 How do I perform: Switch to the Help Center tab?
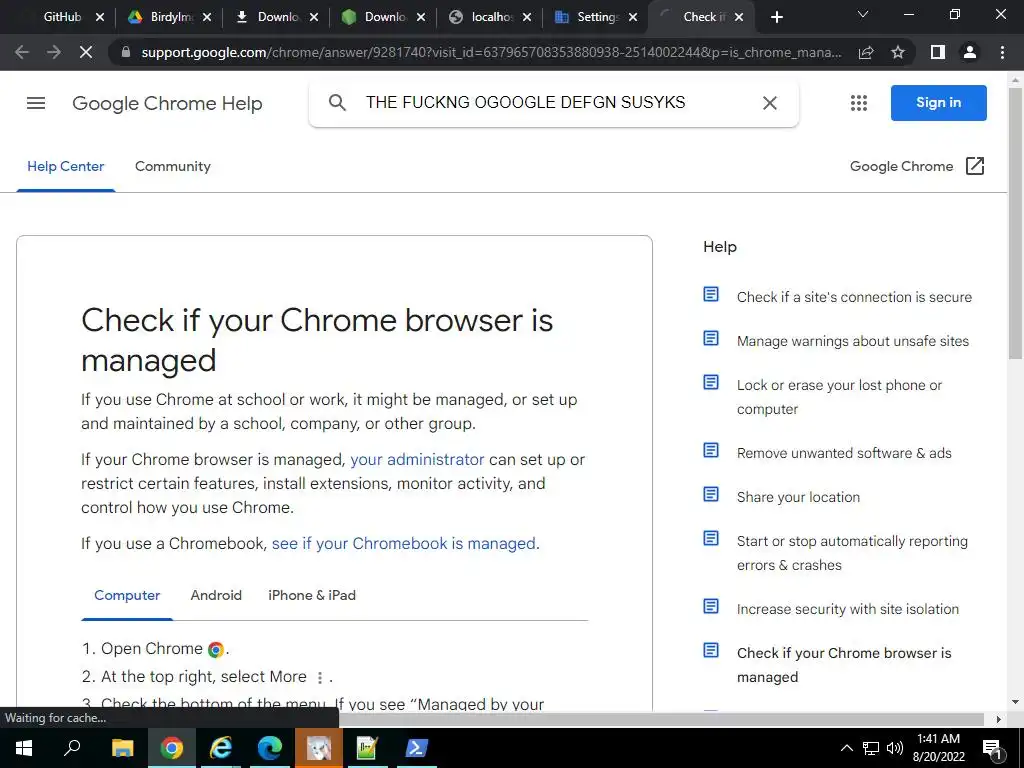pyautogui.click(x=65, y=167)
